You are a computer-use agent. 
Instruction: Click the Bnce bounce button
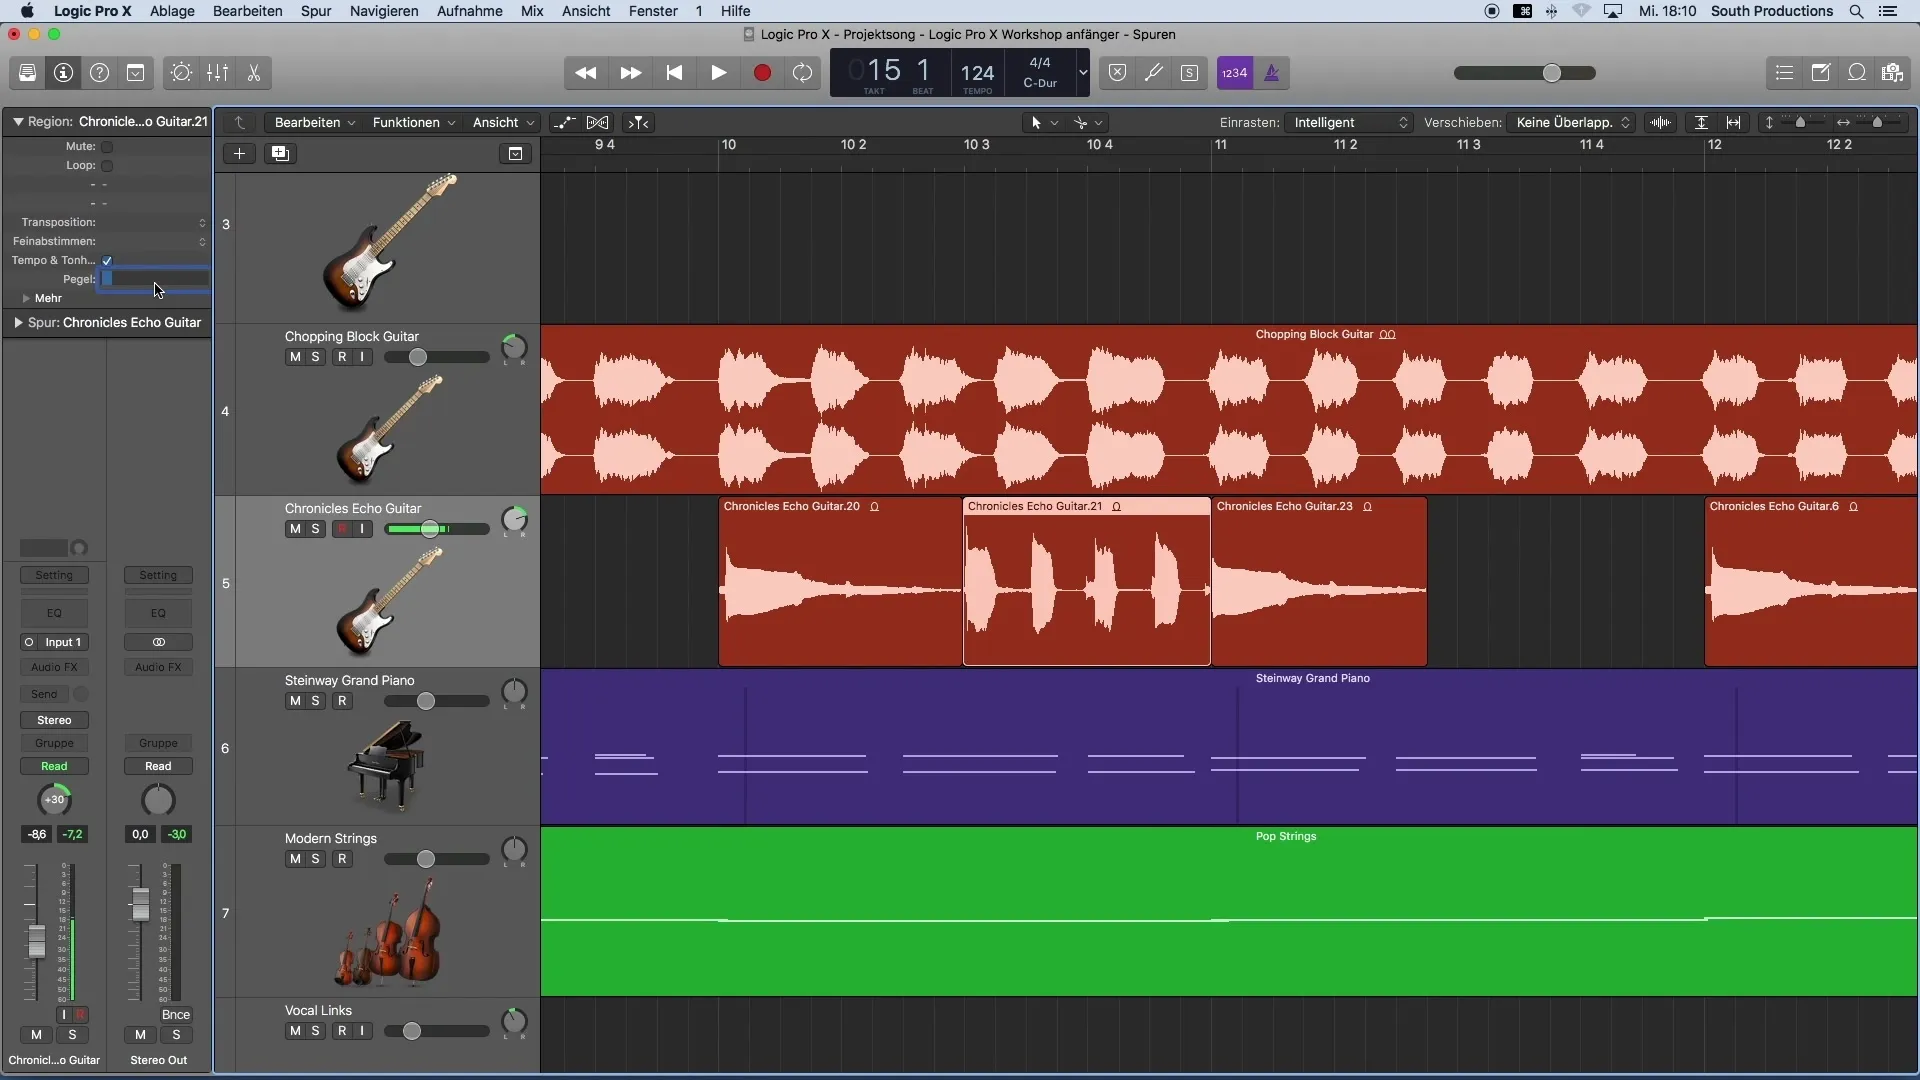click(x=176, y=1014)
